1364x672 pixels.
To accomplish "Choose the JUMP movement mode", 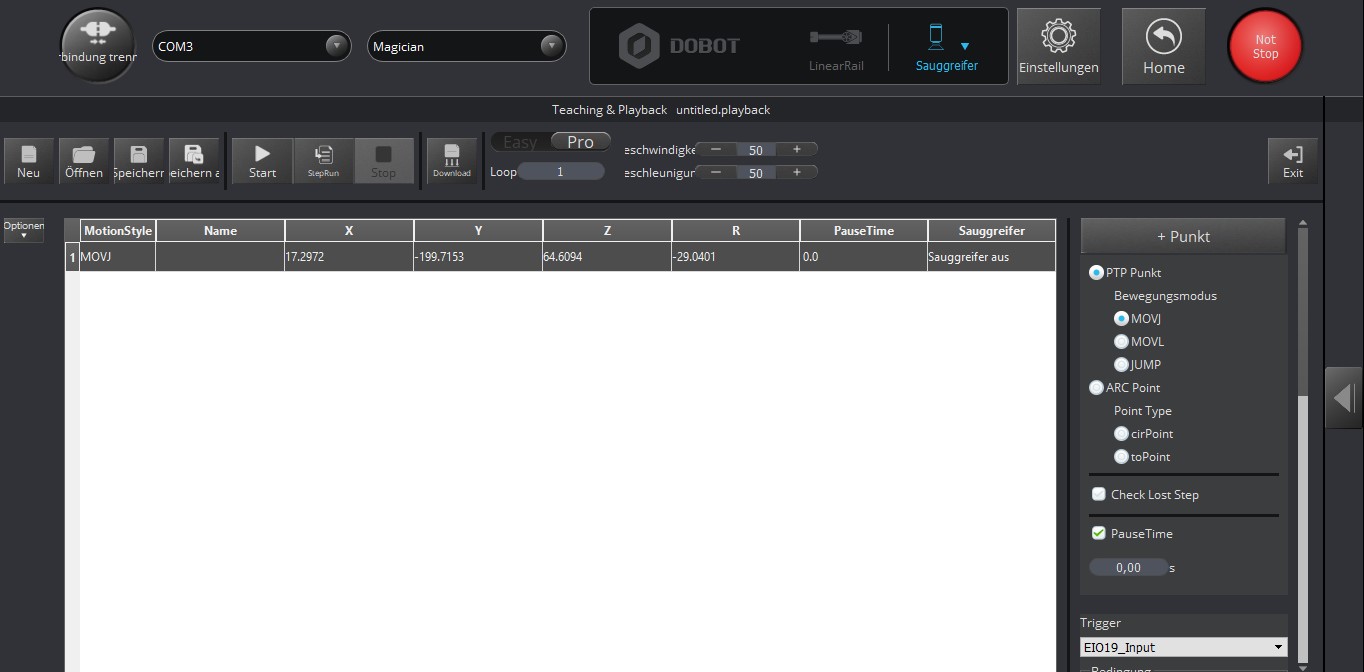I will tap(1121, 365).
